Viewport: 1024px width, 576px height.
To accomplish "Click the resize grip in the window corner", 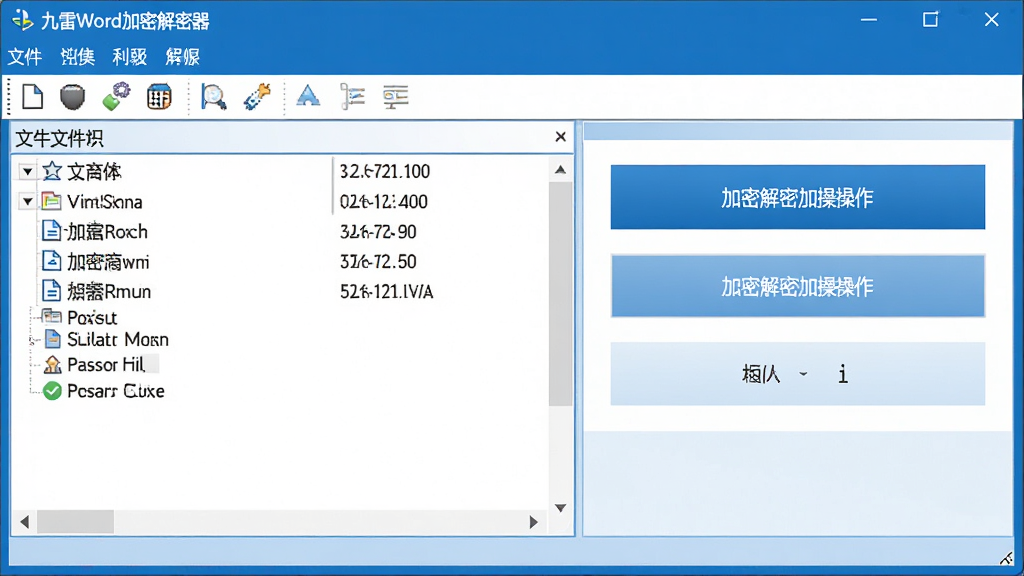I will click(1008, 558).
